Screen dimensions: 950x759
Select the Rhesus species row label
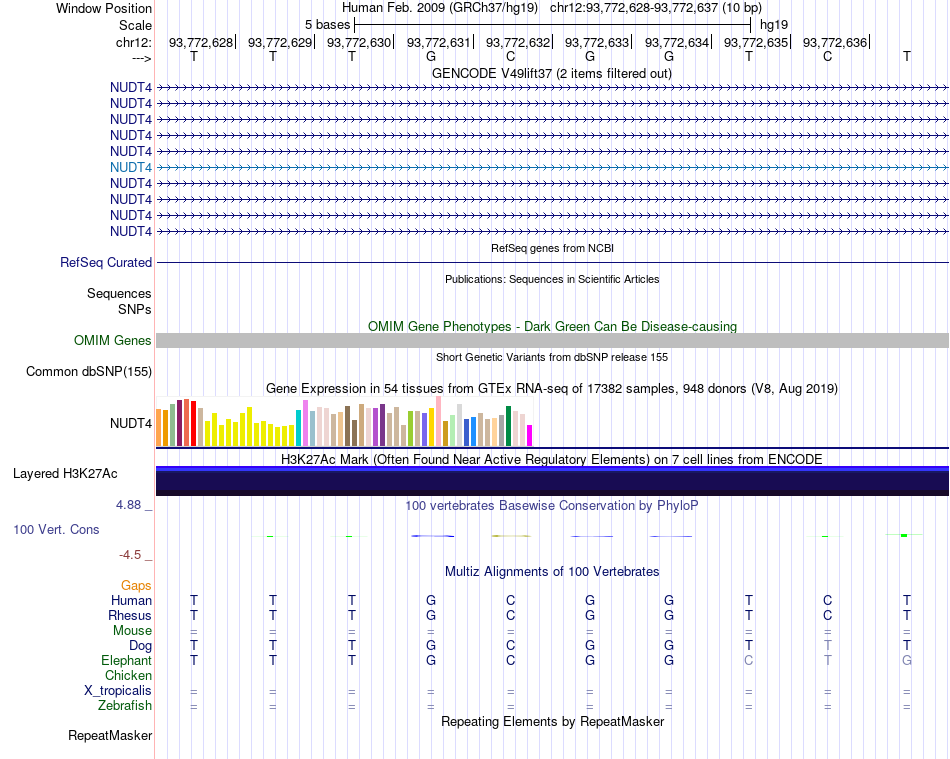(130, 615)
